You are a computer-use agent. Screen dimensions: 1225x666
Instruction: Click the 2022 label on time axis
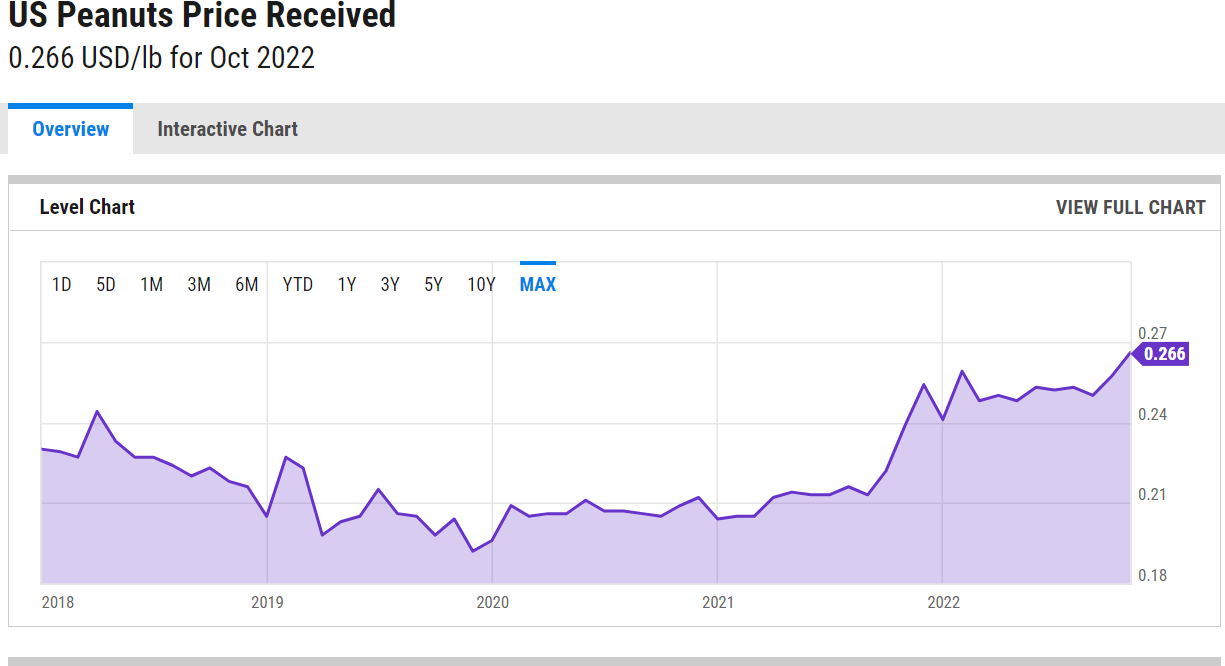(x=943, y=602)
